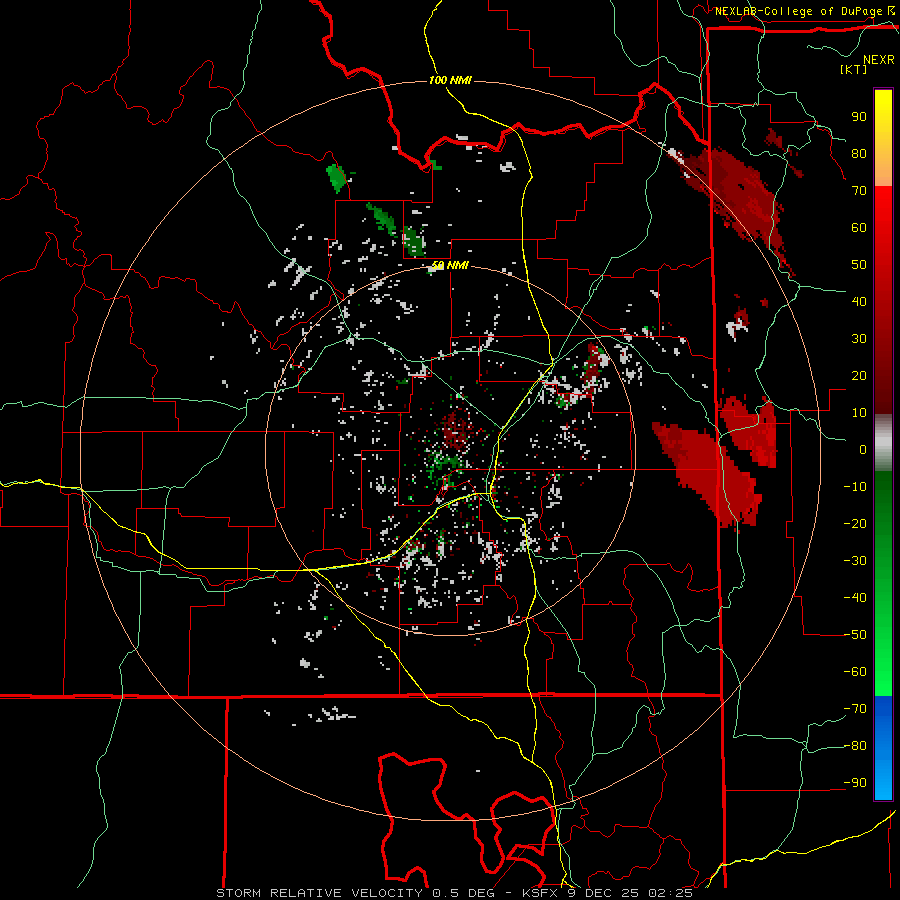Click the -40 scale label

click(x=855, y=598)
